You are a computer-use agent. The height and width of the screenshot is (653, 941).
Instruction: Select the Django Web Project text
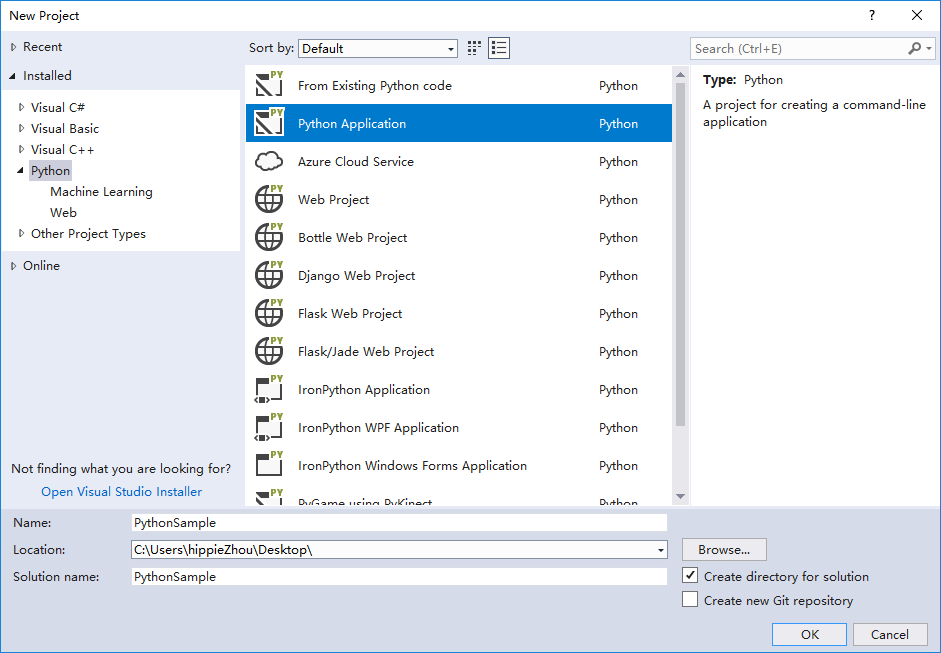[356, 275]
